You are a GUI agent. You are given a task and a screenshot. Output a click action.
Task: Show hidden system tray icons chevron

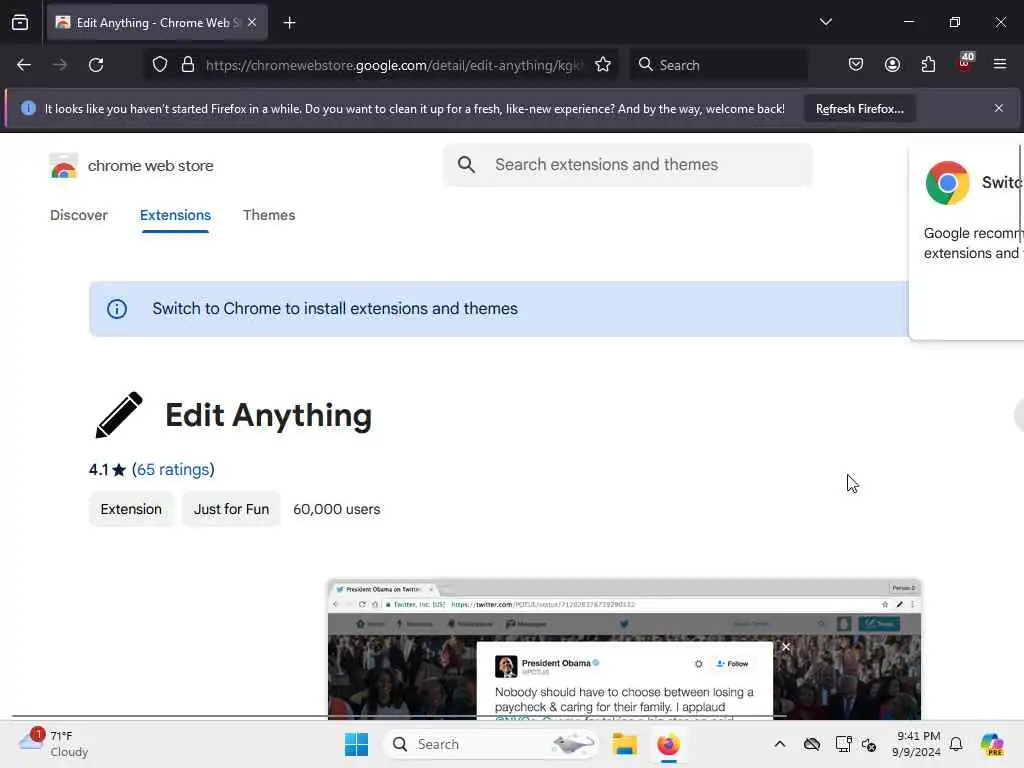coord(780,744)
